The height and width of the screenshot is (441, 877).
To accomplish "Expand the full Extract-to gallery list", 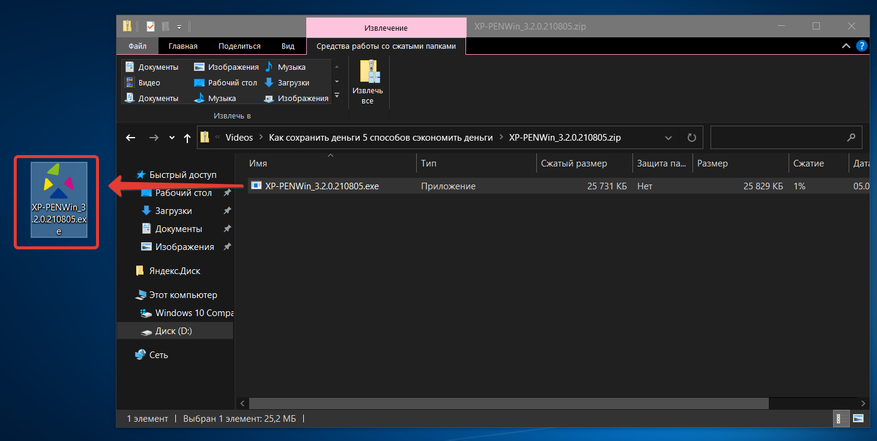I will (x=337, y=96).
